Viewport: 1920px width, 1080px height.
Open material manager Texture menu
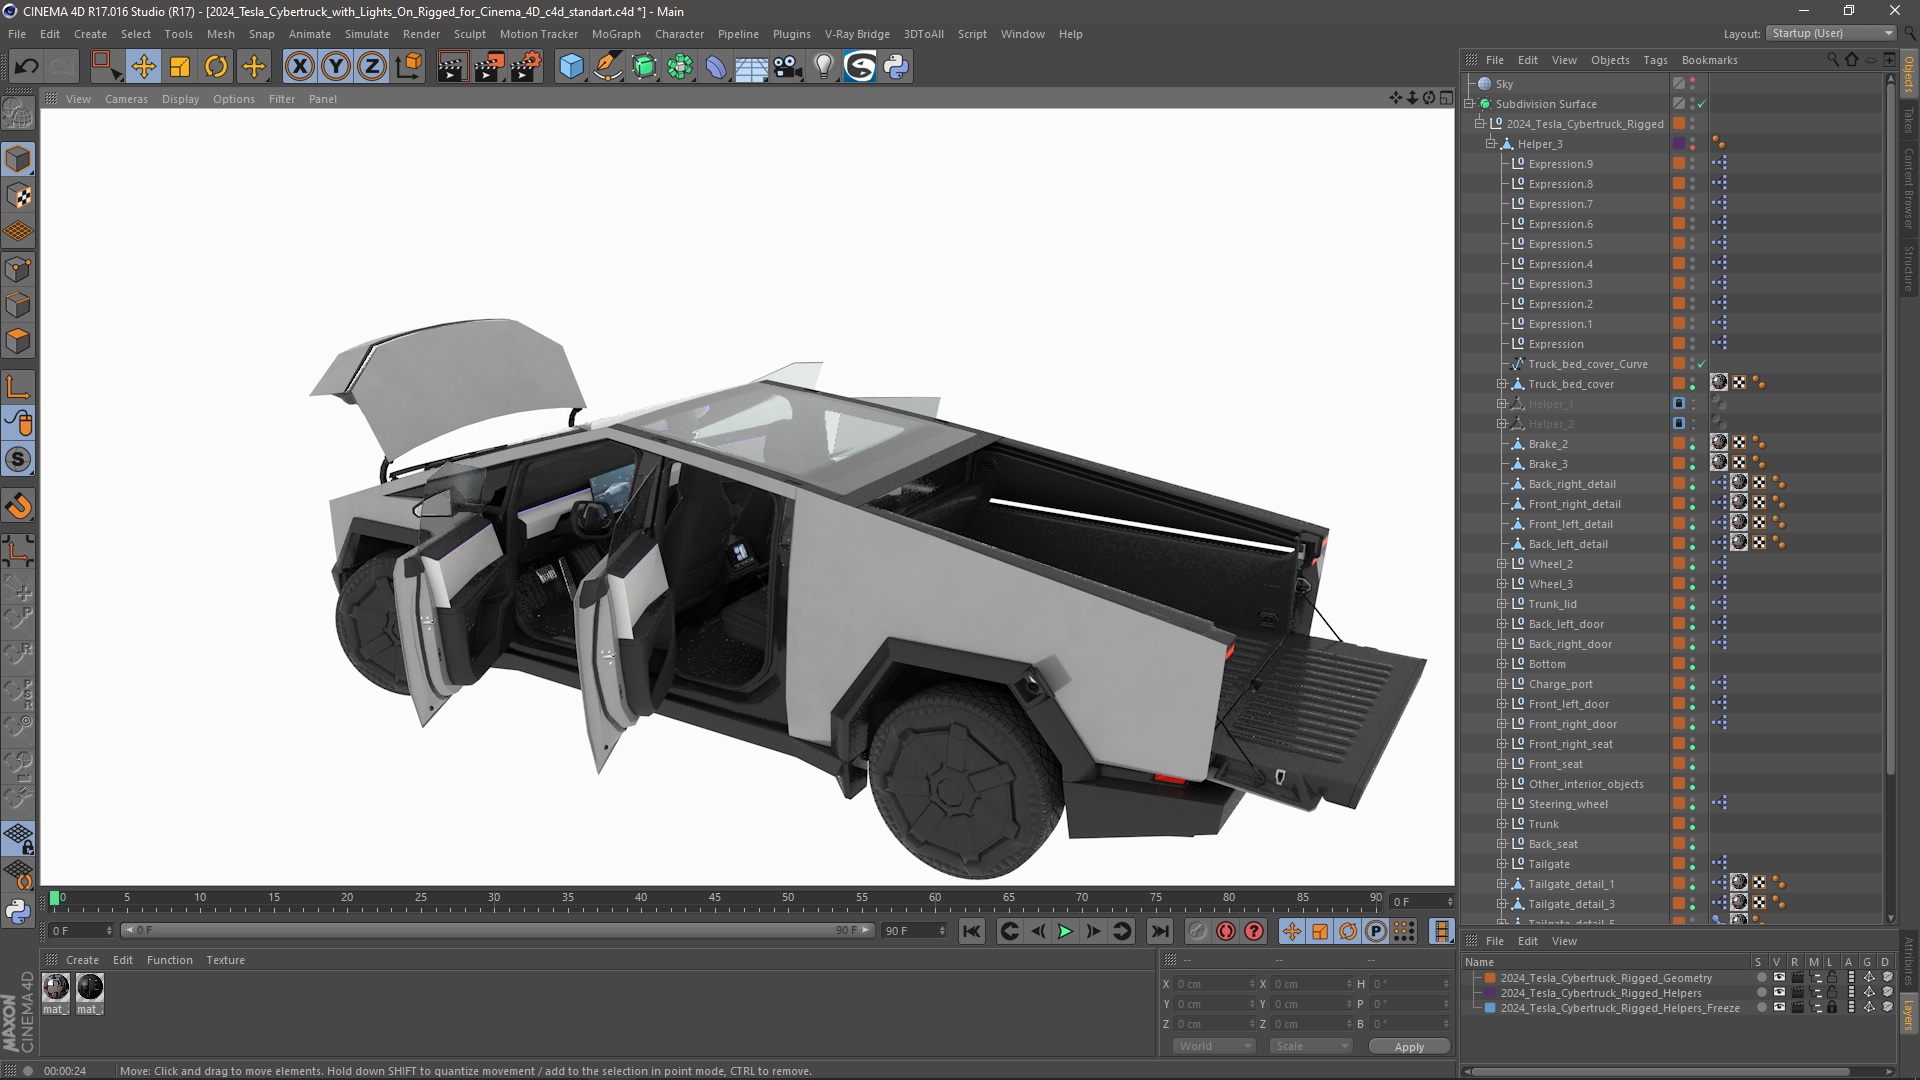226,960
